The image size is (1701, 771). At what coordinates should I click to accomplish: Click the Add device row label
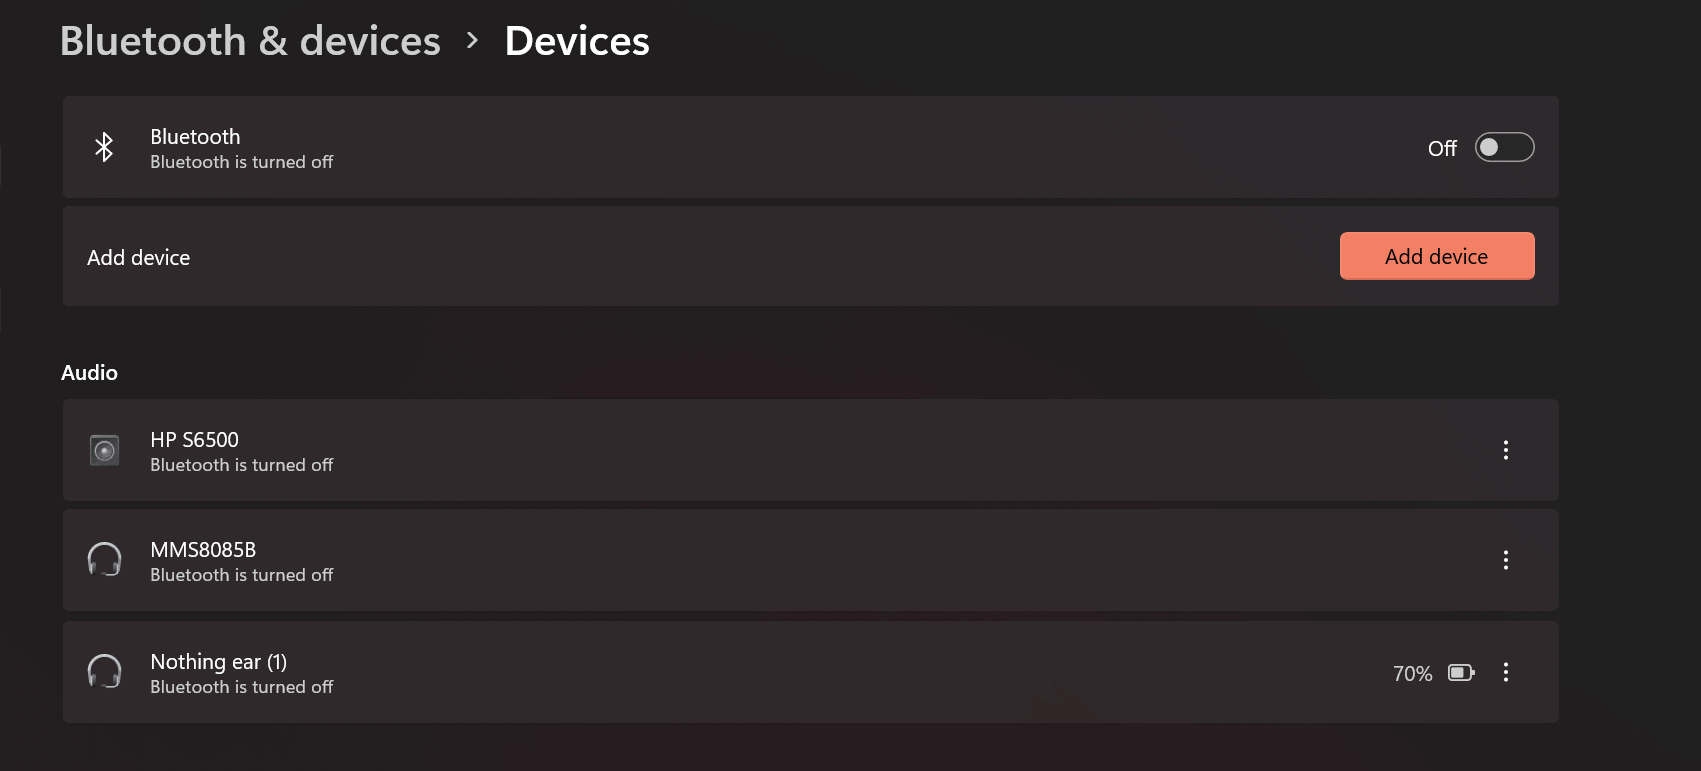tap(138, 257)
